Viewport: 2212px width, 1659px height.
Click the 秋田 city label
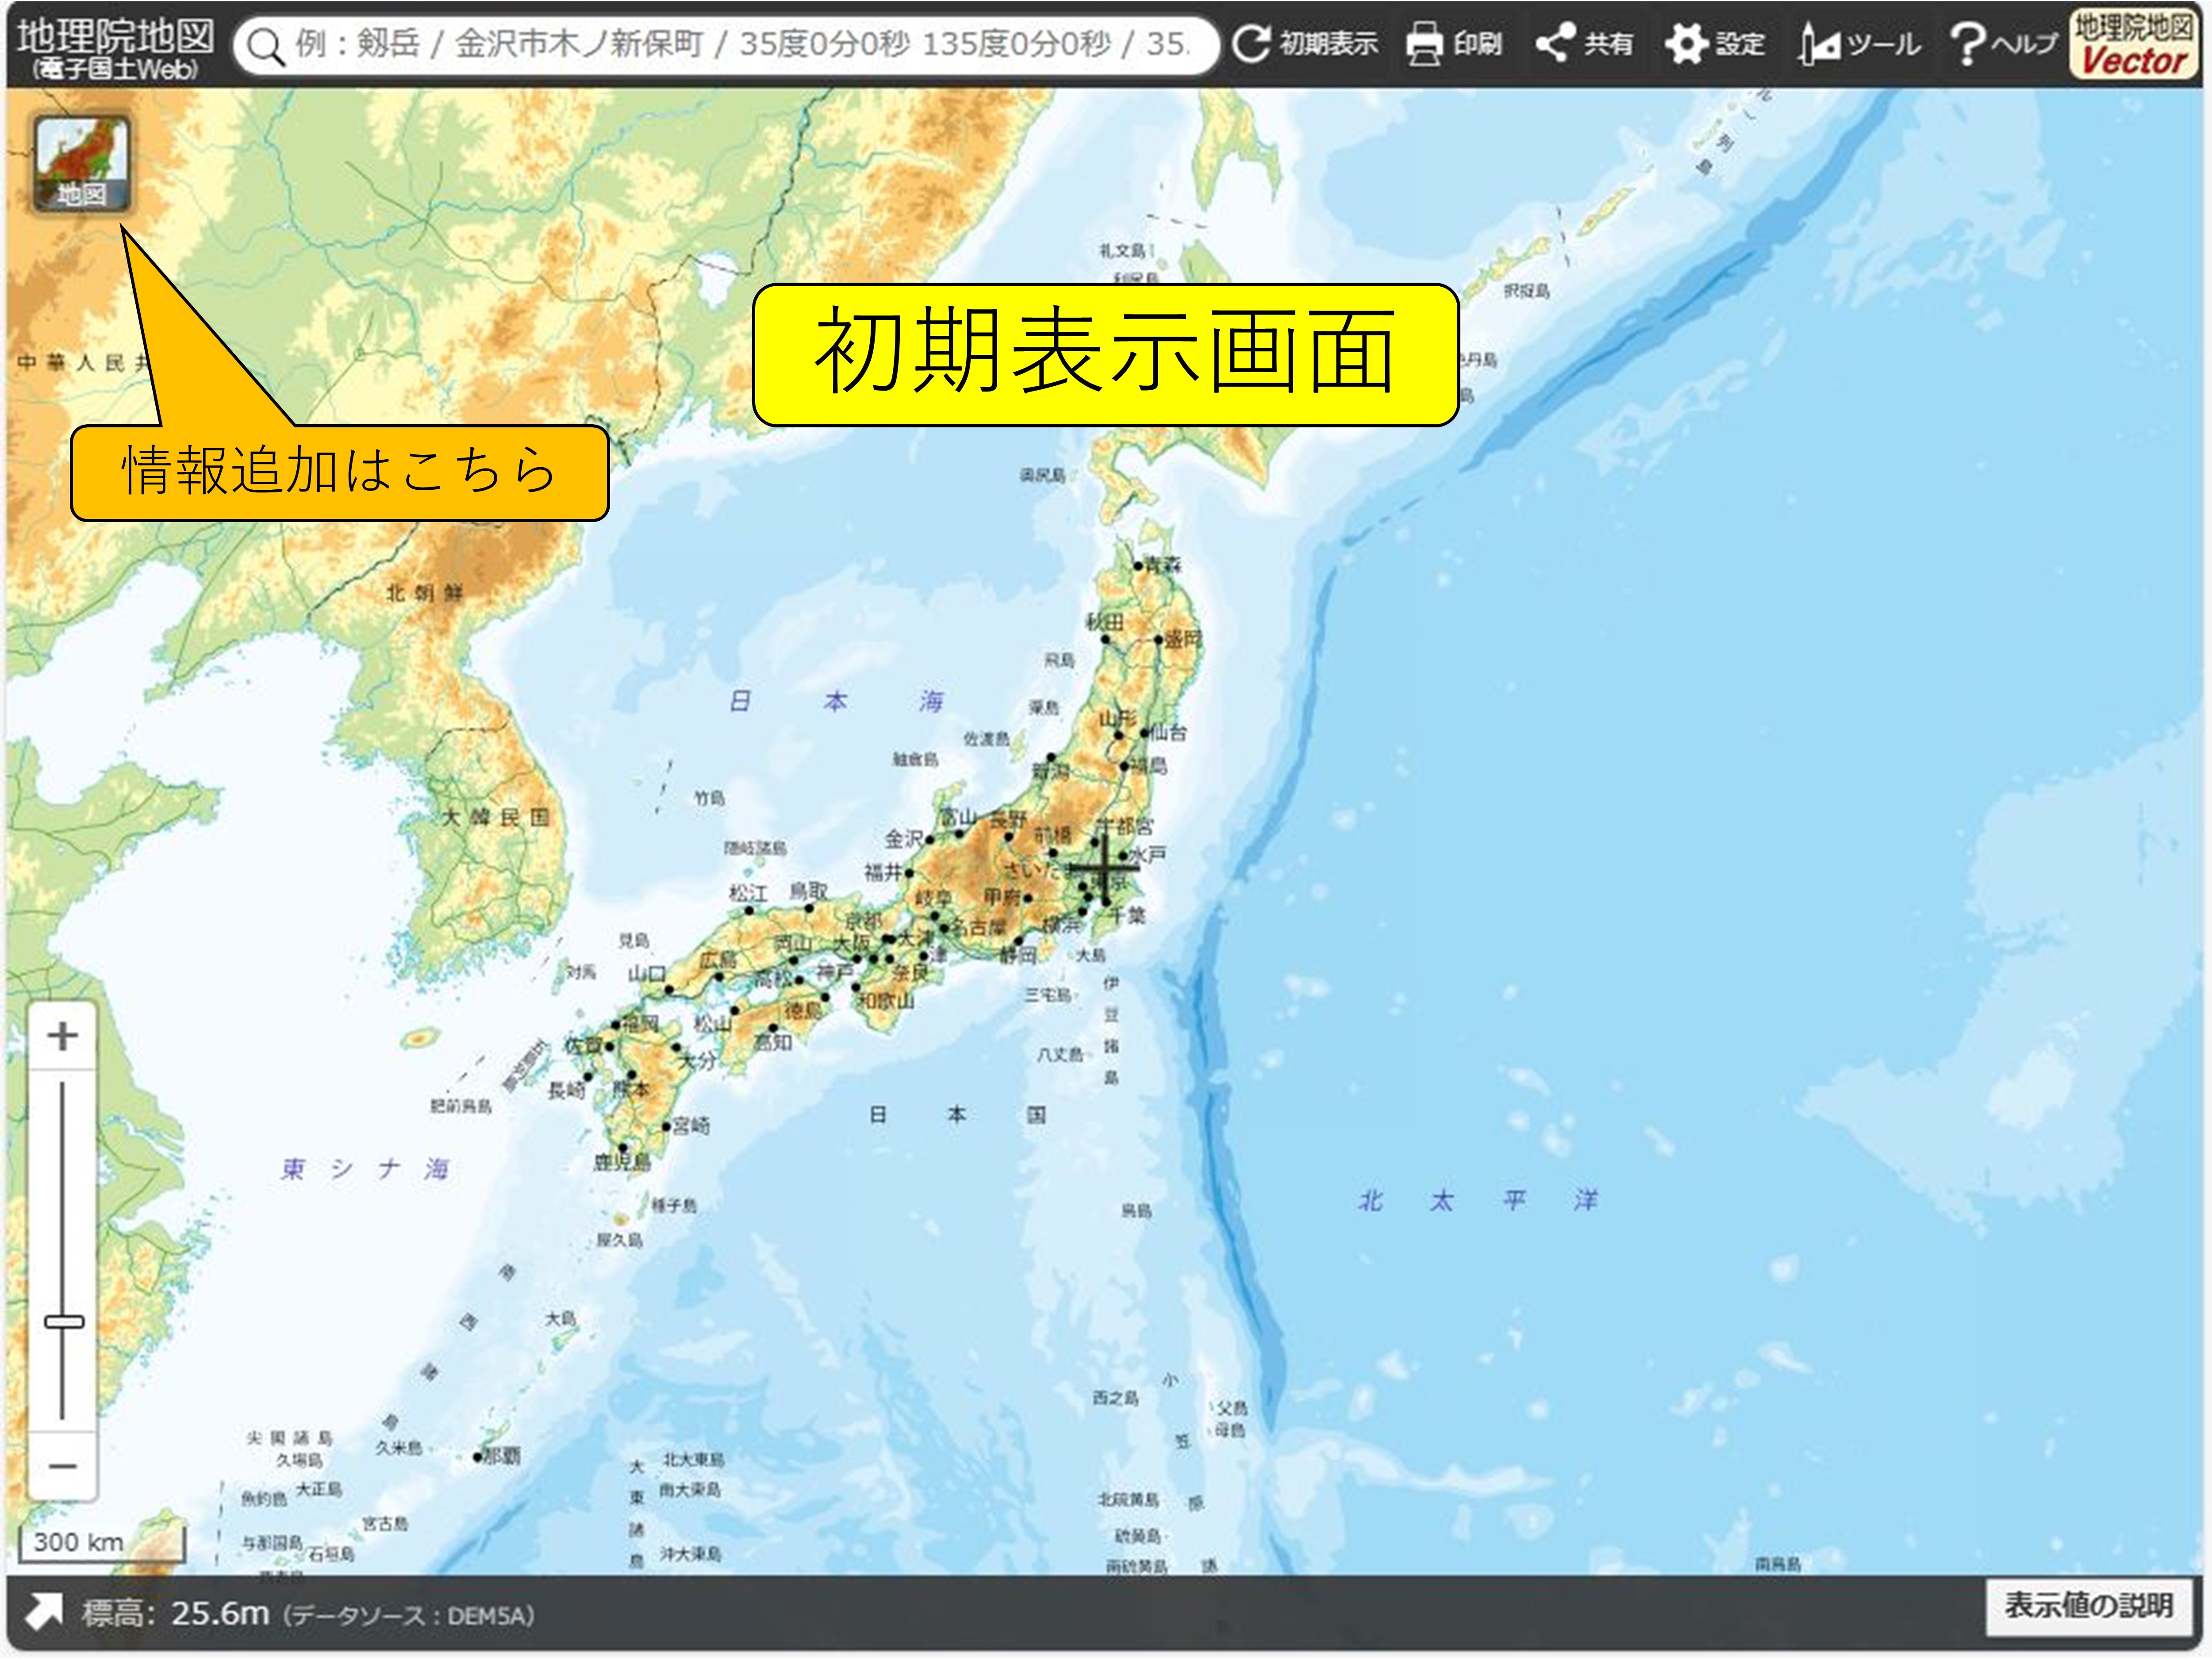[1105, 621]
